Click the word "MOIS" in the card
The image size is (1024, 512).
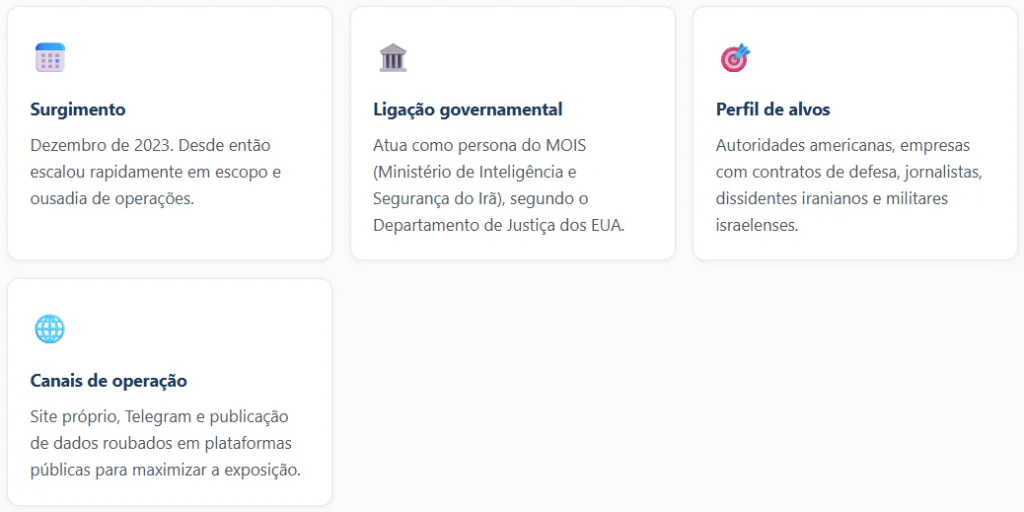point(564,145)
